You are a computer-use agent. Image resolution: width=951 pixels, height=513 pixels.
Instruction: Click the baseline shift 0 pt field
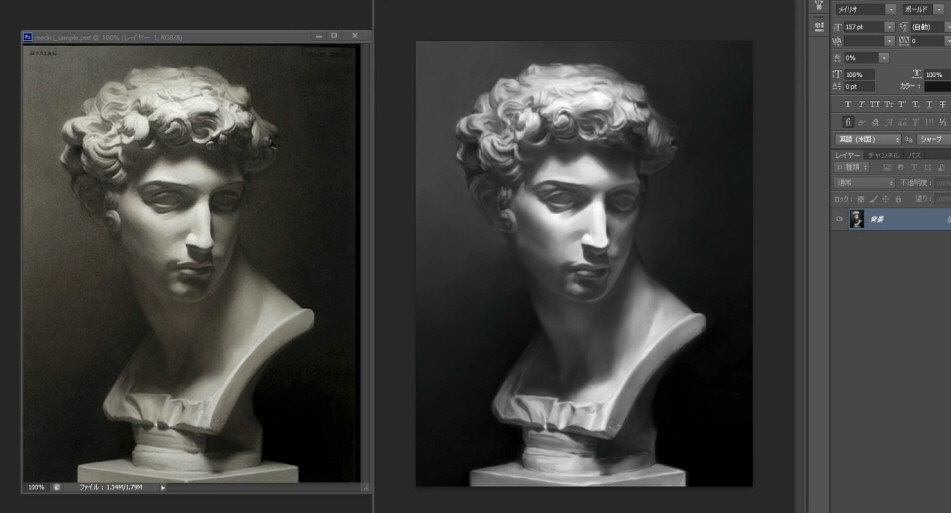pos(859,87)
